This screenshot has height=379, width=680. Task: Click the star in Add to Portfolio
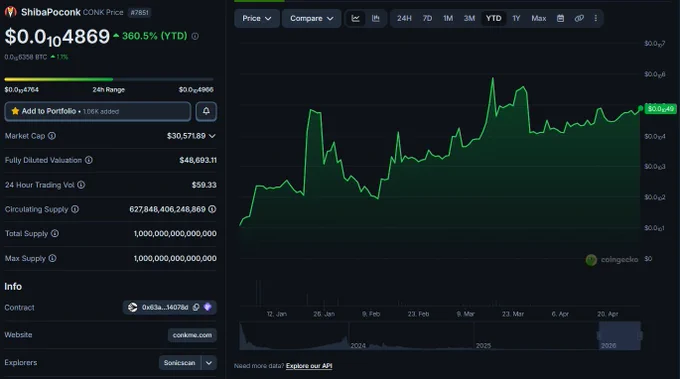coord(15,111)
